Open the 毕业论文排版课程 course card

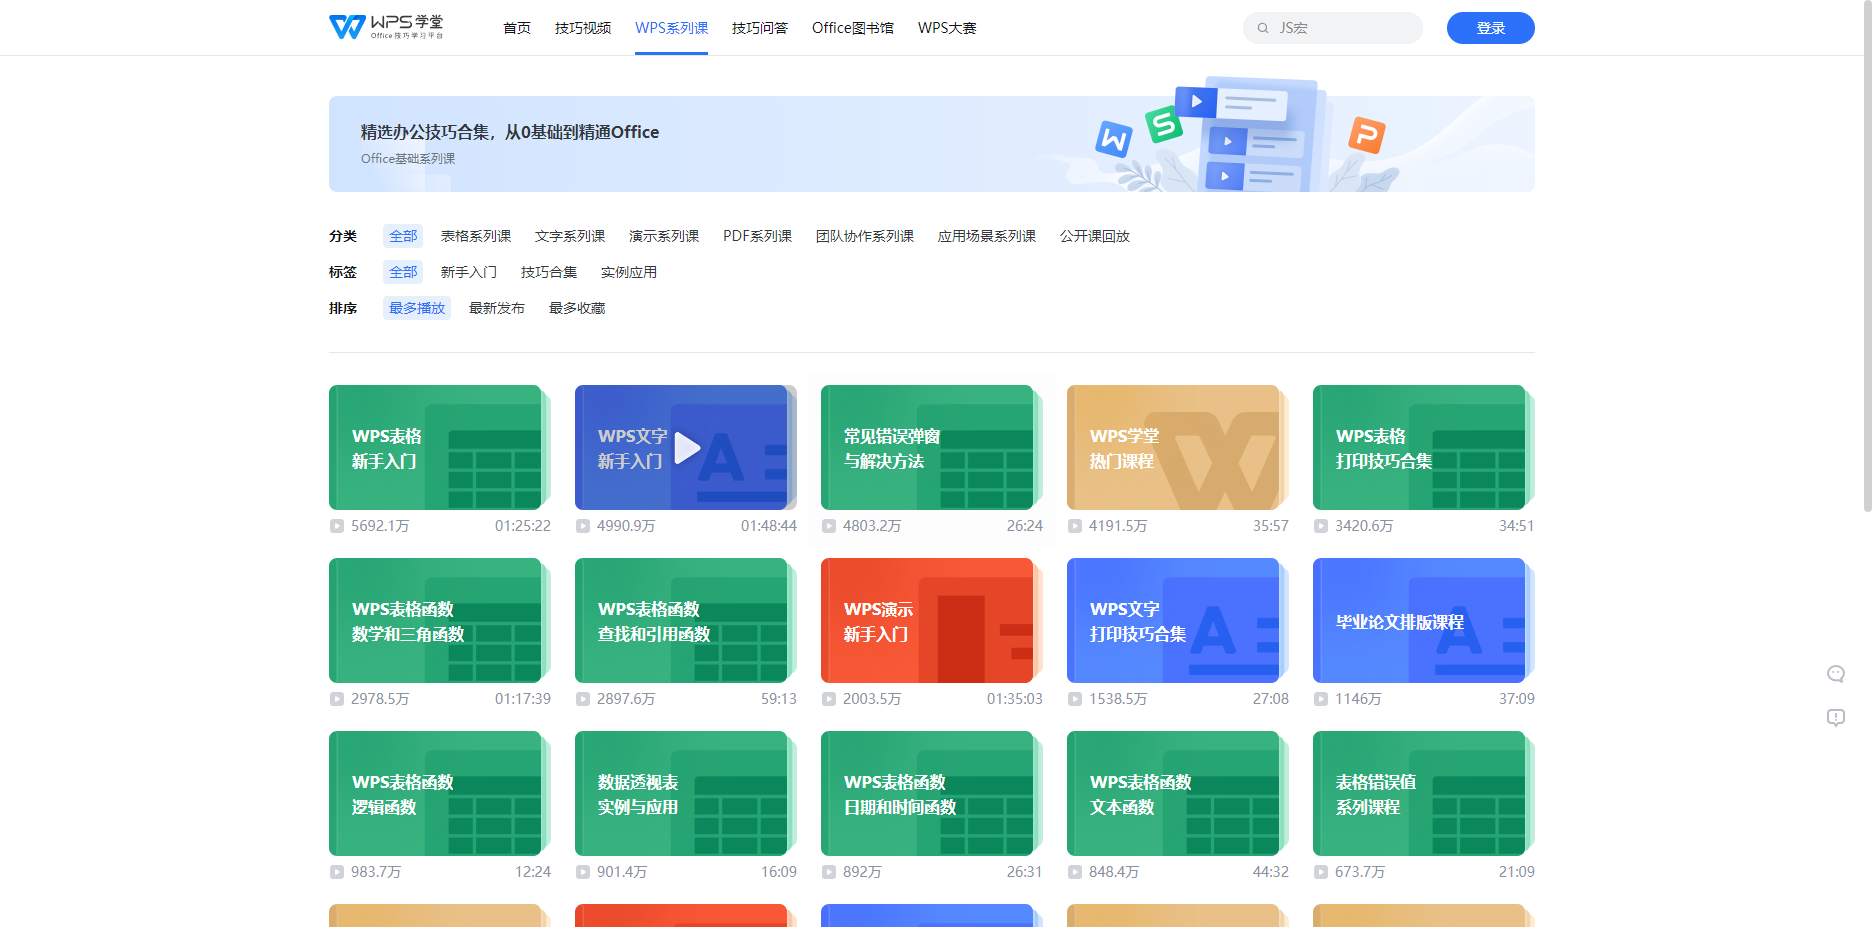pos(1424,621)
